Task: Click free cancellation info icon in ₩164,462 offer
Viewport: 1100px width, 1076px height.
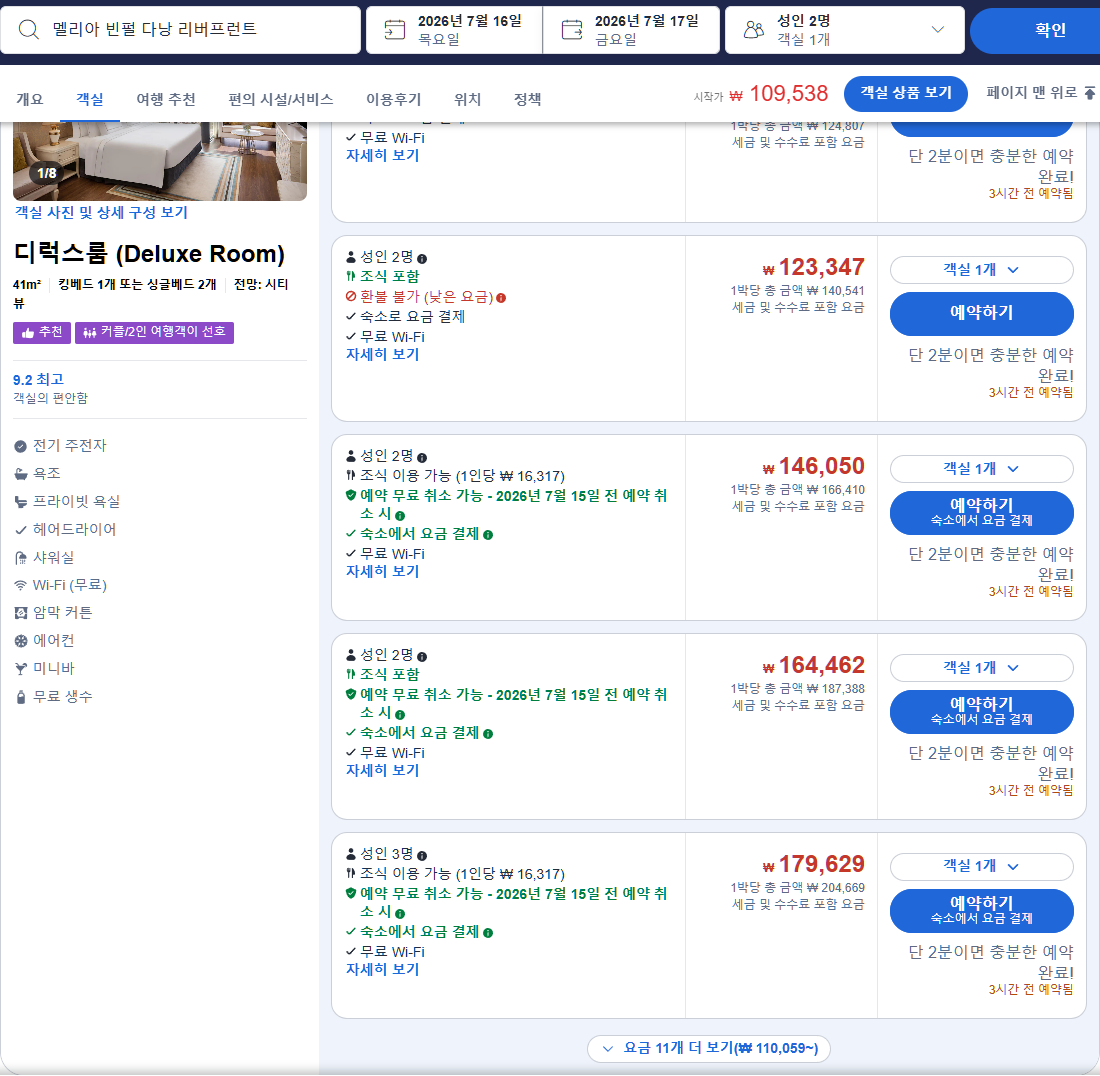Action: coord(400,715)
